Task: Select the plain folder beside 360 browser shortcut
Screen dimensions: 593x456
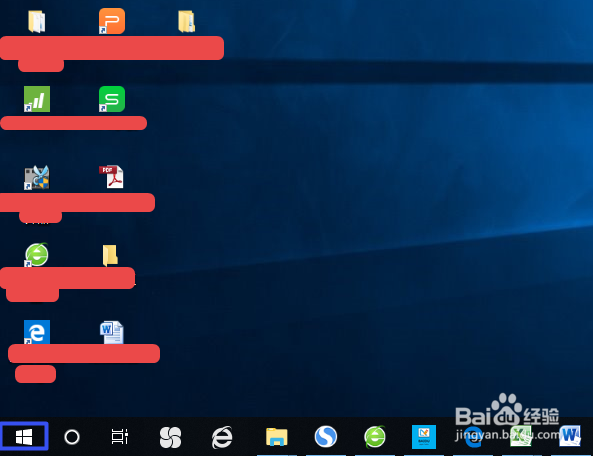Action: [110, 255]
